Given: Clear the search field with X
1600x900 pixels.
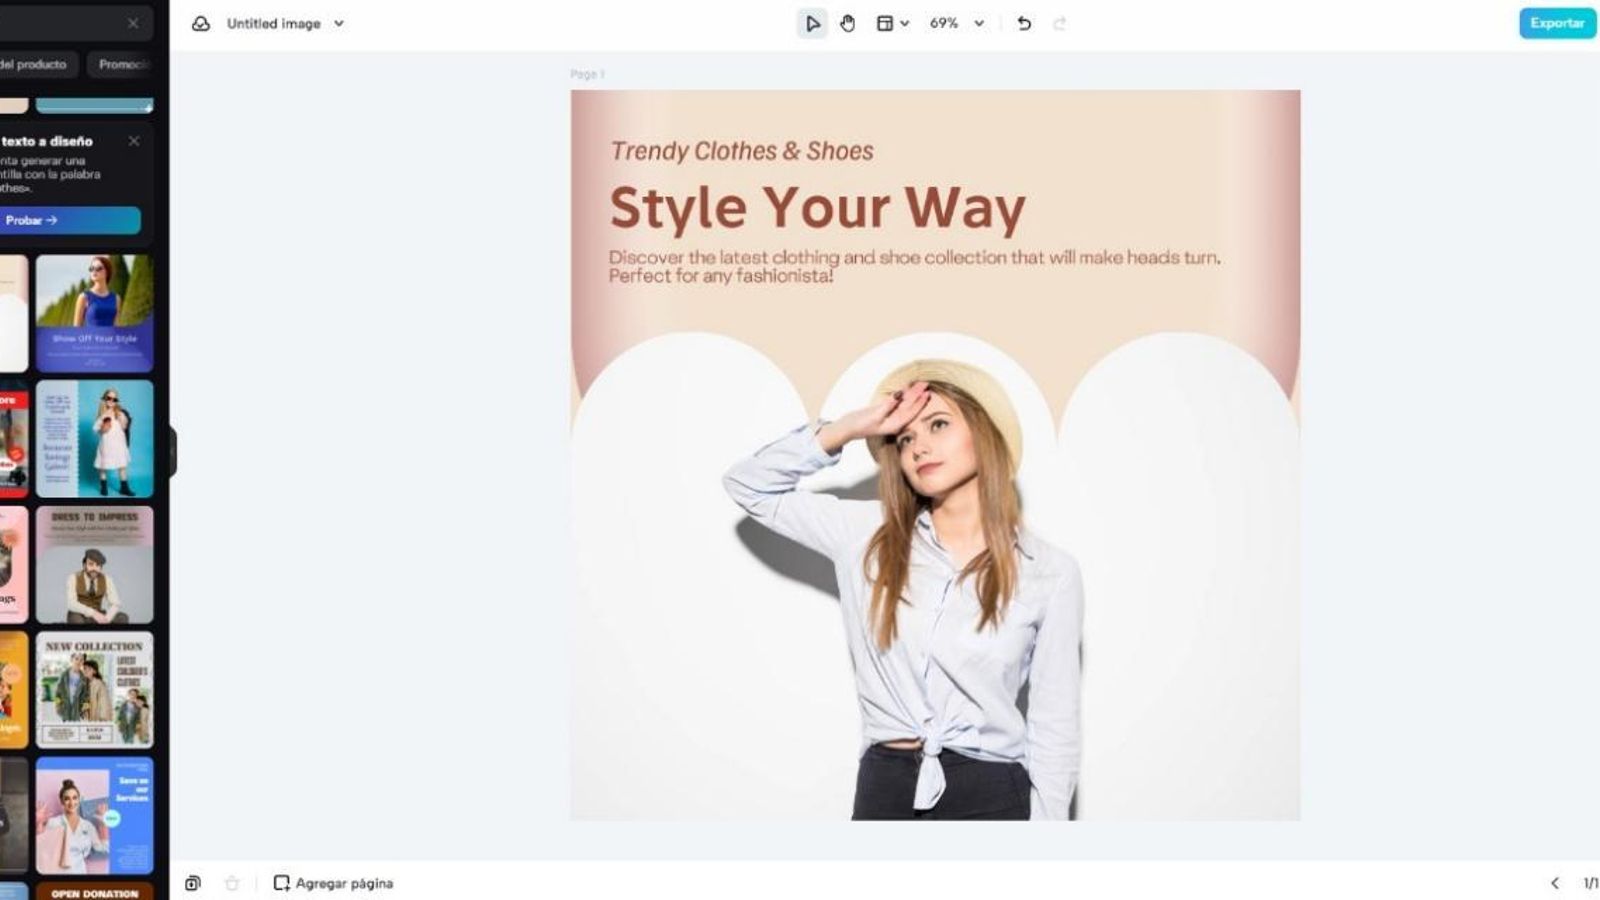Looking at the screenshot, I should coord(133,23).
